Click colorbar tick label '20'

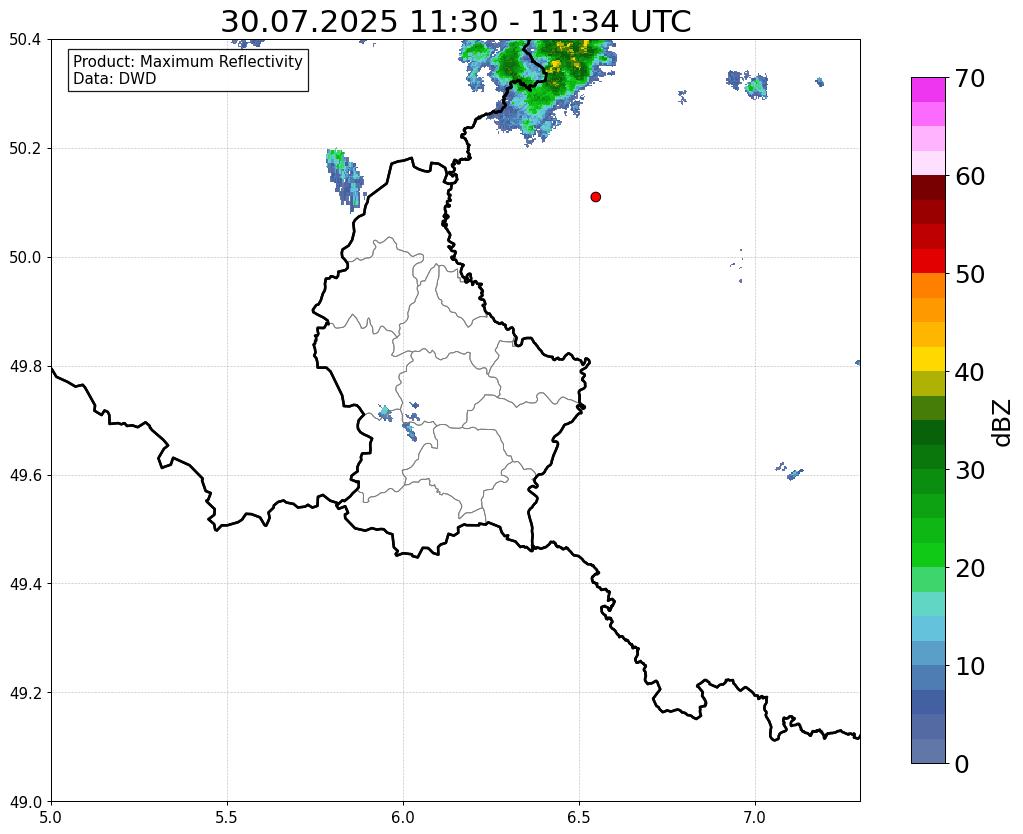tap(970, 568)
